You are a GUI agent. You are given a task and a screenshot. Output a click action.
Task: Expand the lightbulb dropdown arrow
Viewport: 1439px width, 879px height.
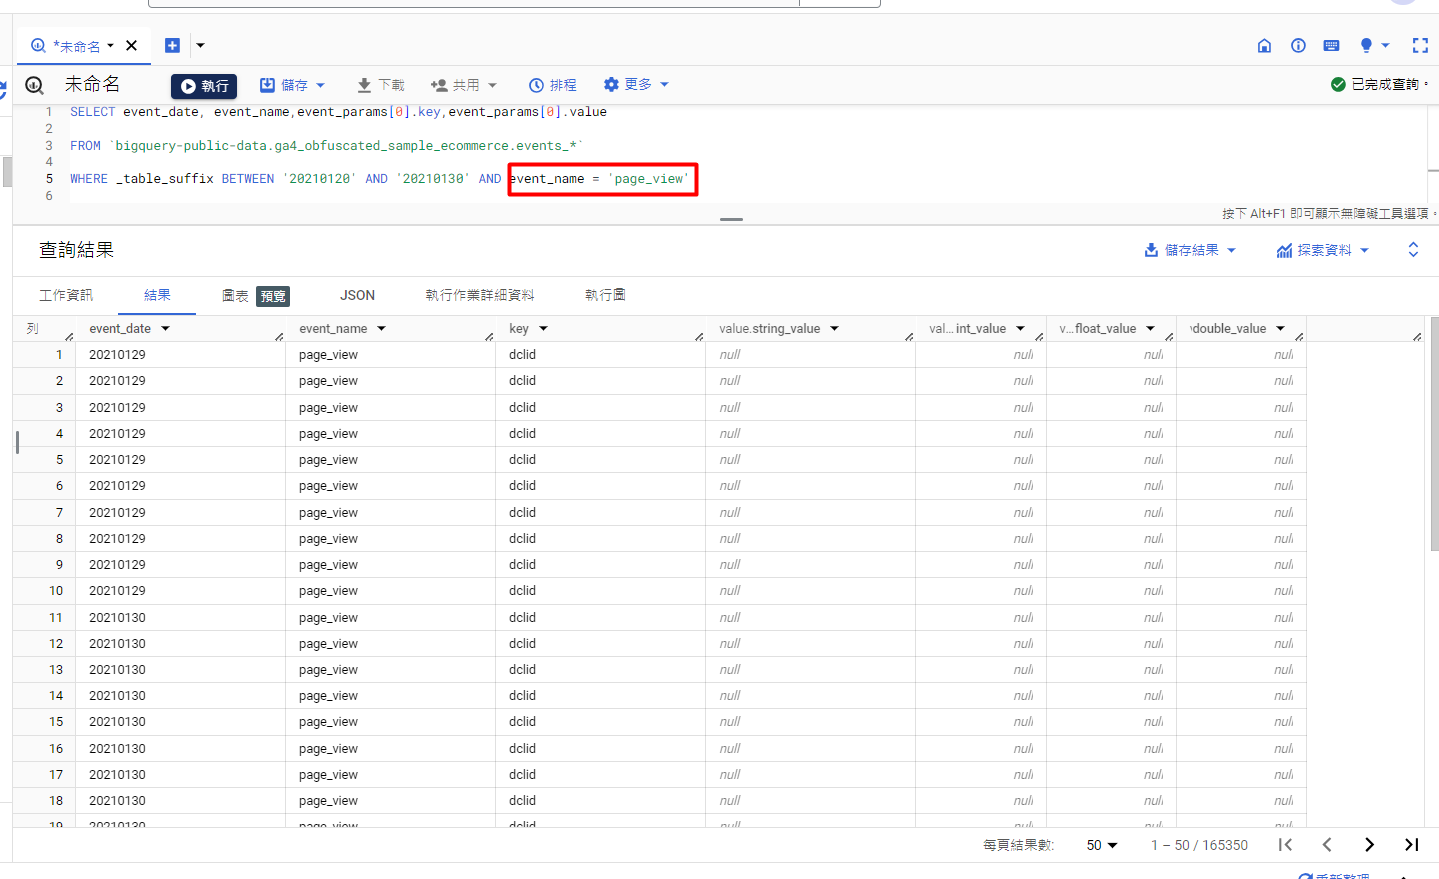(x=1385, y=45)
